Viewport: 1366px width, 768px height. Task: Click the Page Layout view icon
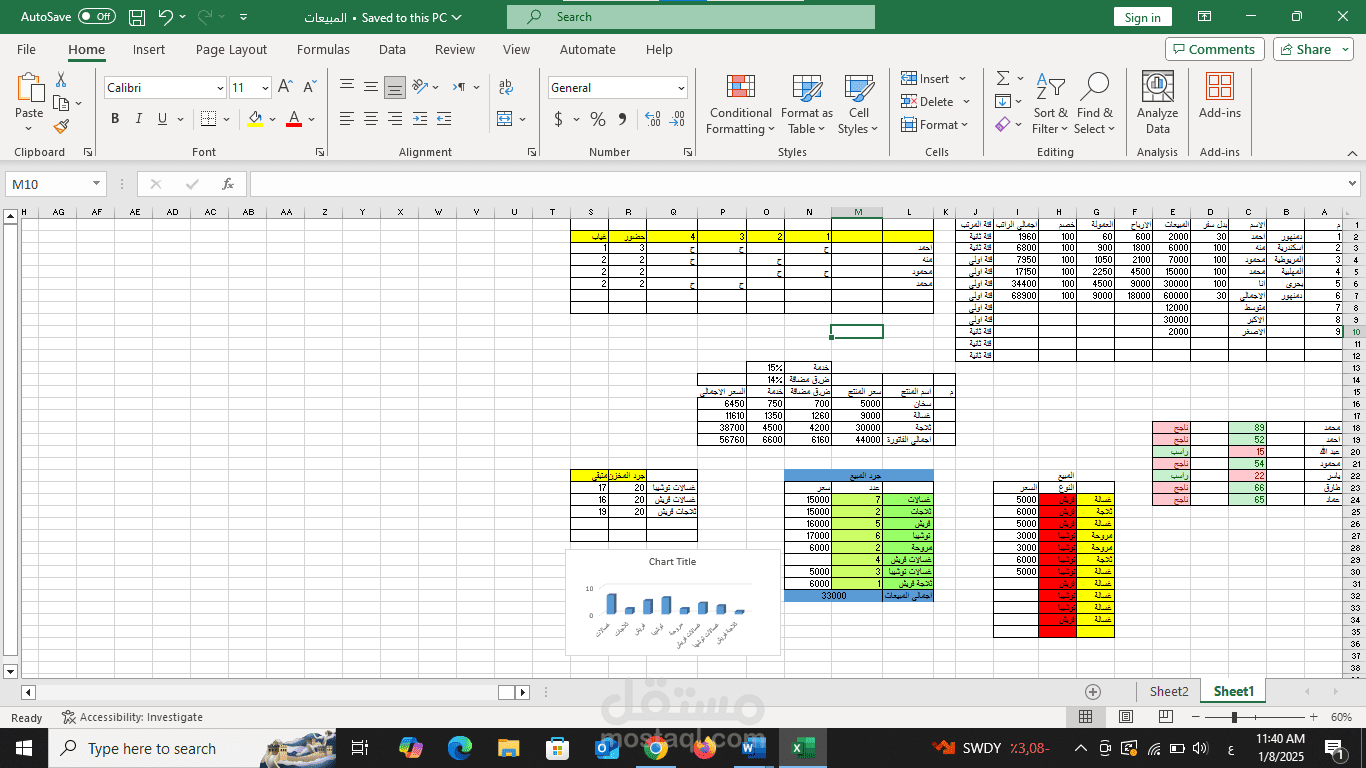[1126, 717]
